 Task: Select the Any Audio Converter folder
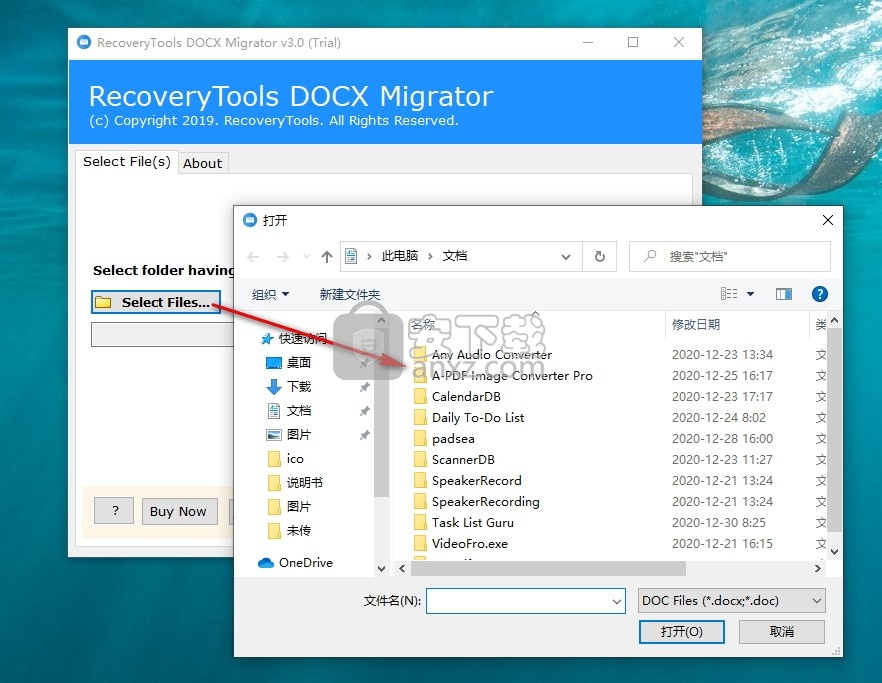[492, 354]
